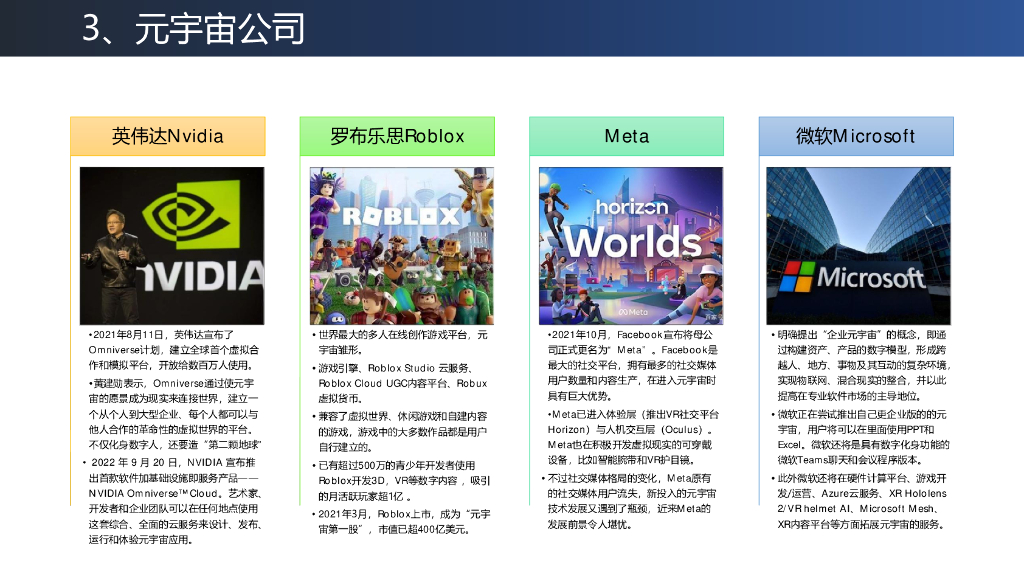Toggle the green 罗布乐思Roblox header
The height and width of the screenshot is (577, 1024).
(397, 136)
